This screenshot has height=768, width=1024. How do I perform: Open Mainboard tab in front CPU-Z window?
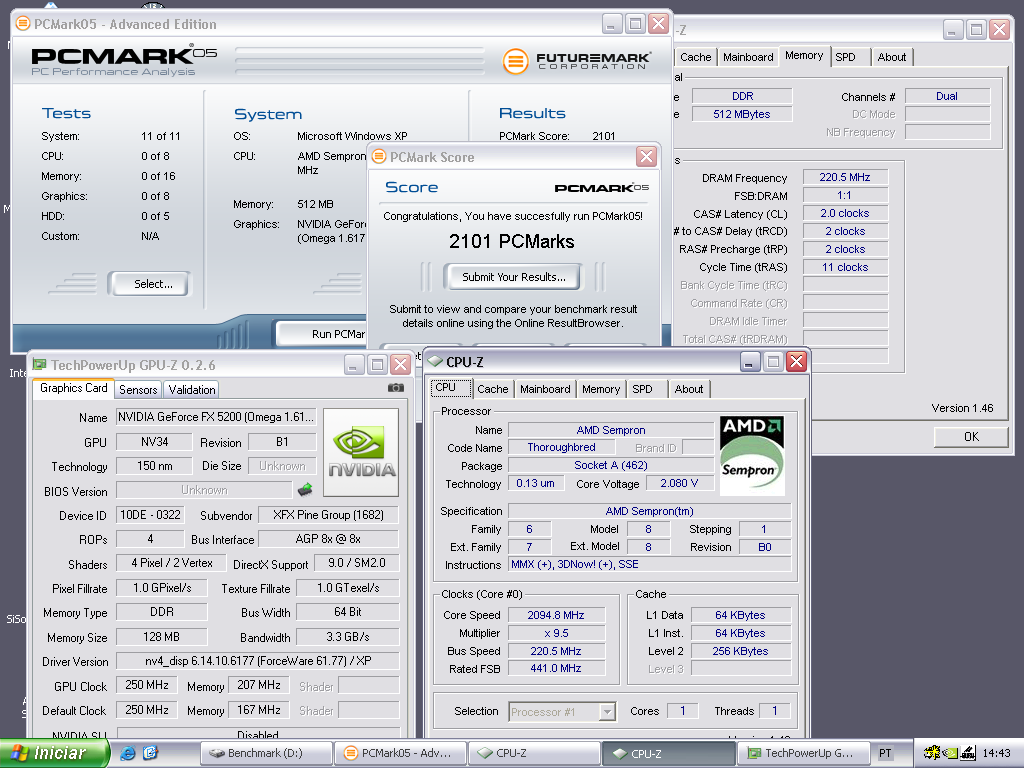[545, 389]
